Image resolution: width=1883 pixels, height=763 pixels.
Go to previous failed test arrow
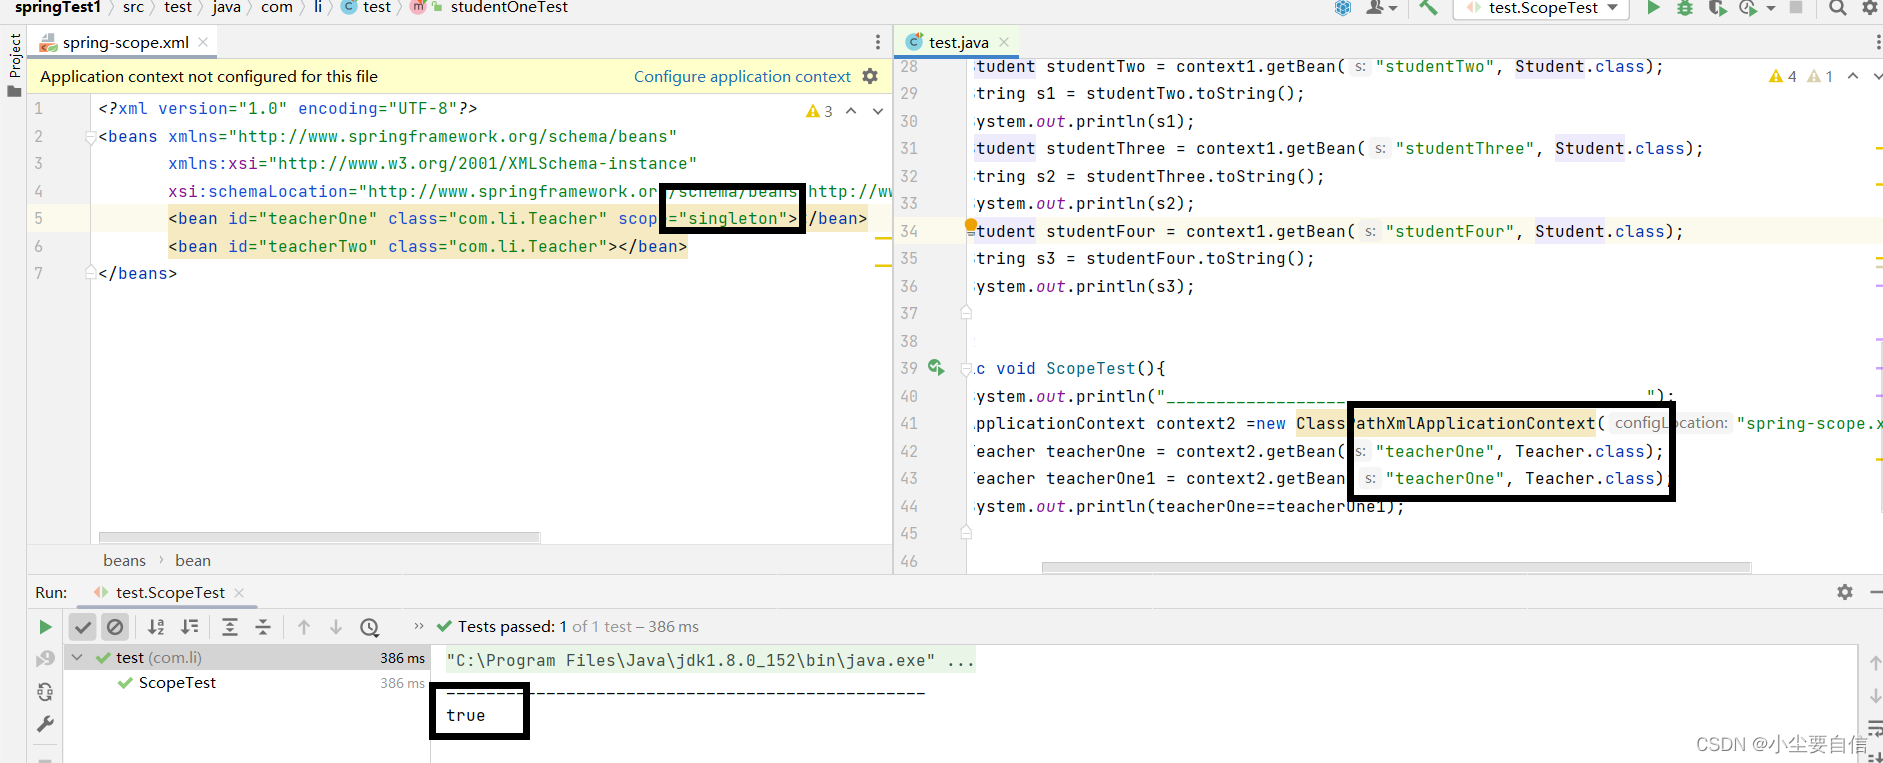[x=304, y=627]
